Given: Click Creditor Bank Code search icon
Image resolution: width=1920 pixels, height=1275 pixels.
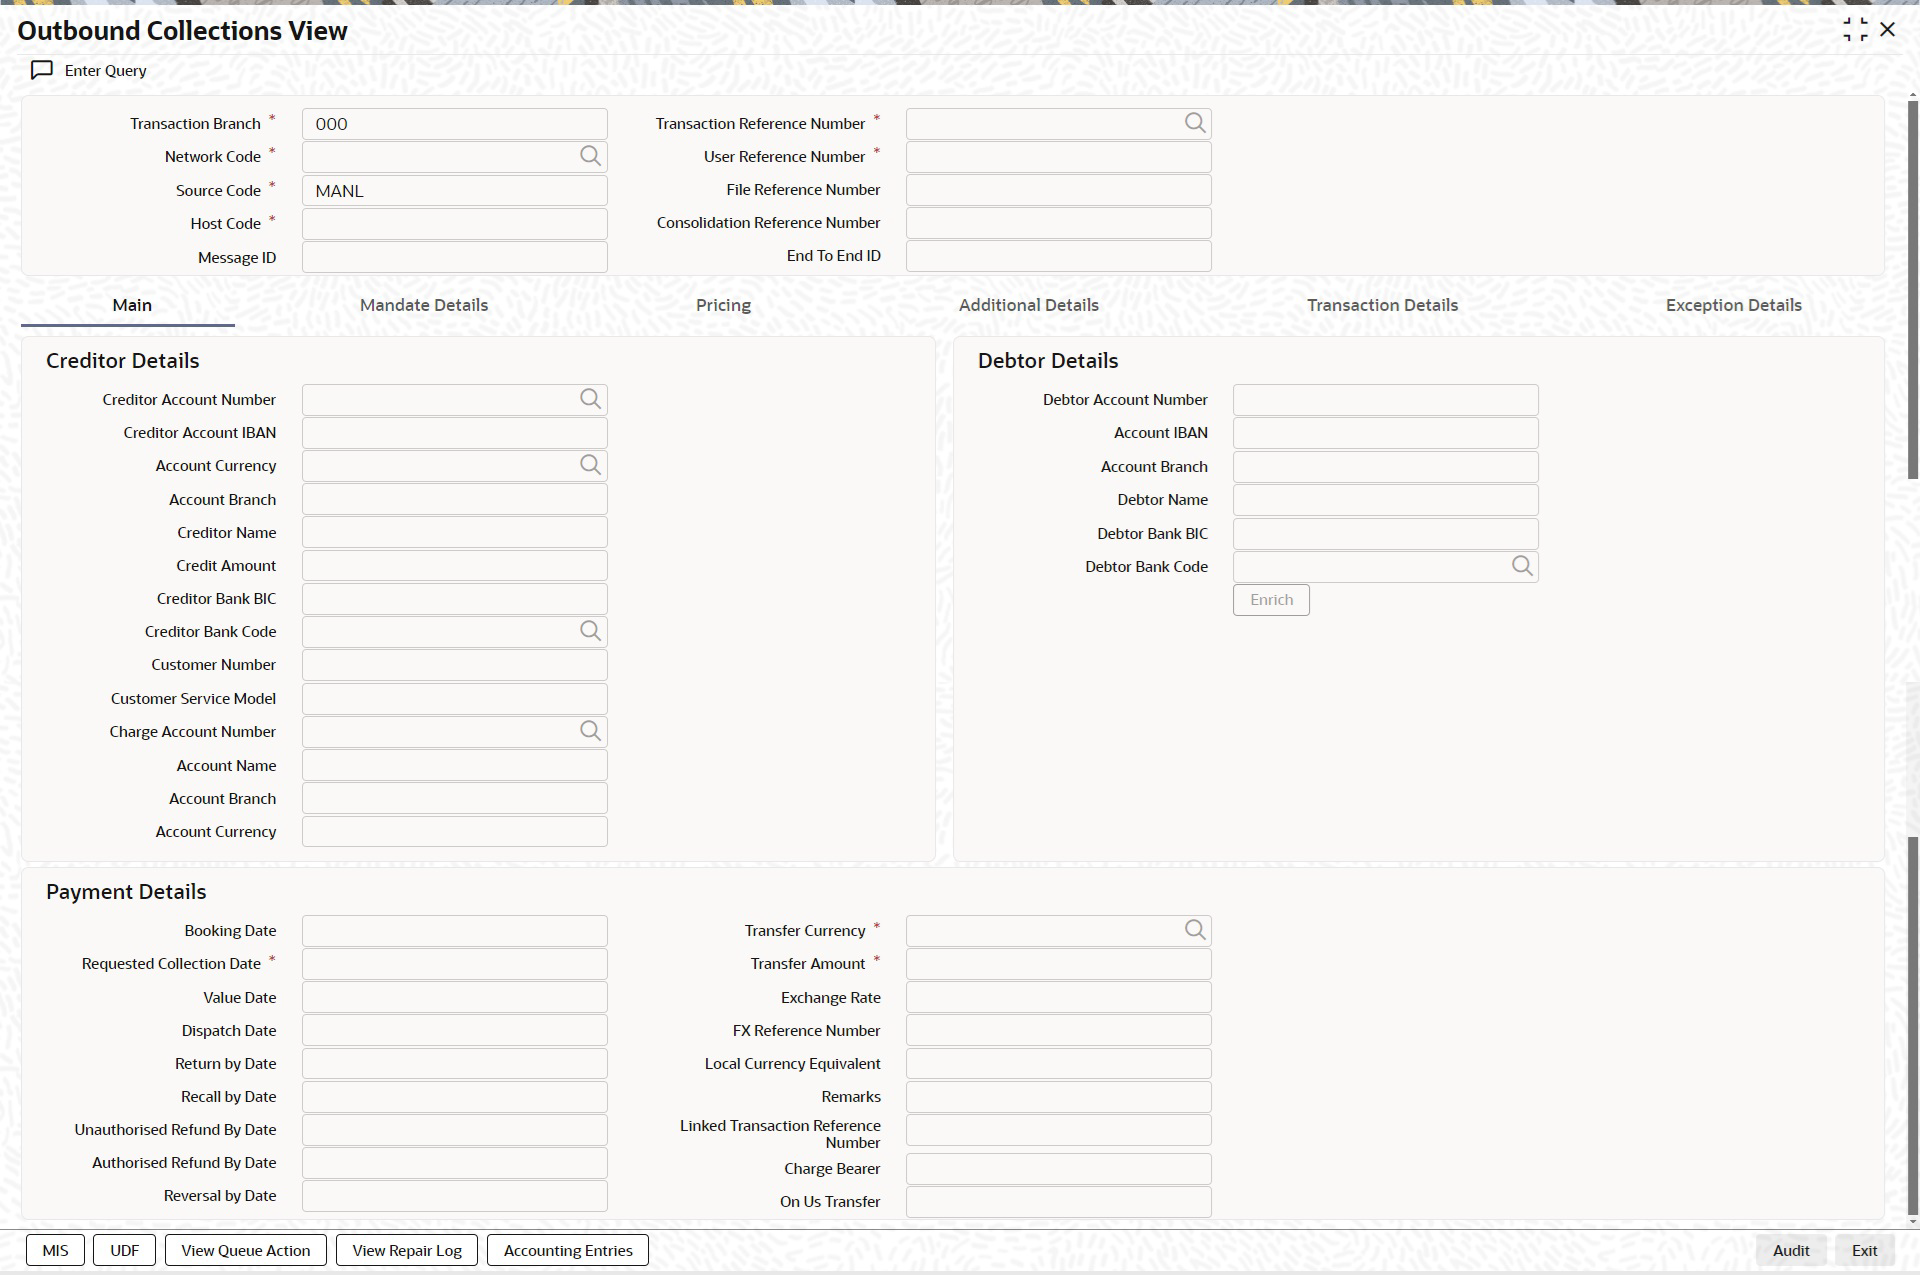Looking at the screenshot, I should coord(590,631).
